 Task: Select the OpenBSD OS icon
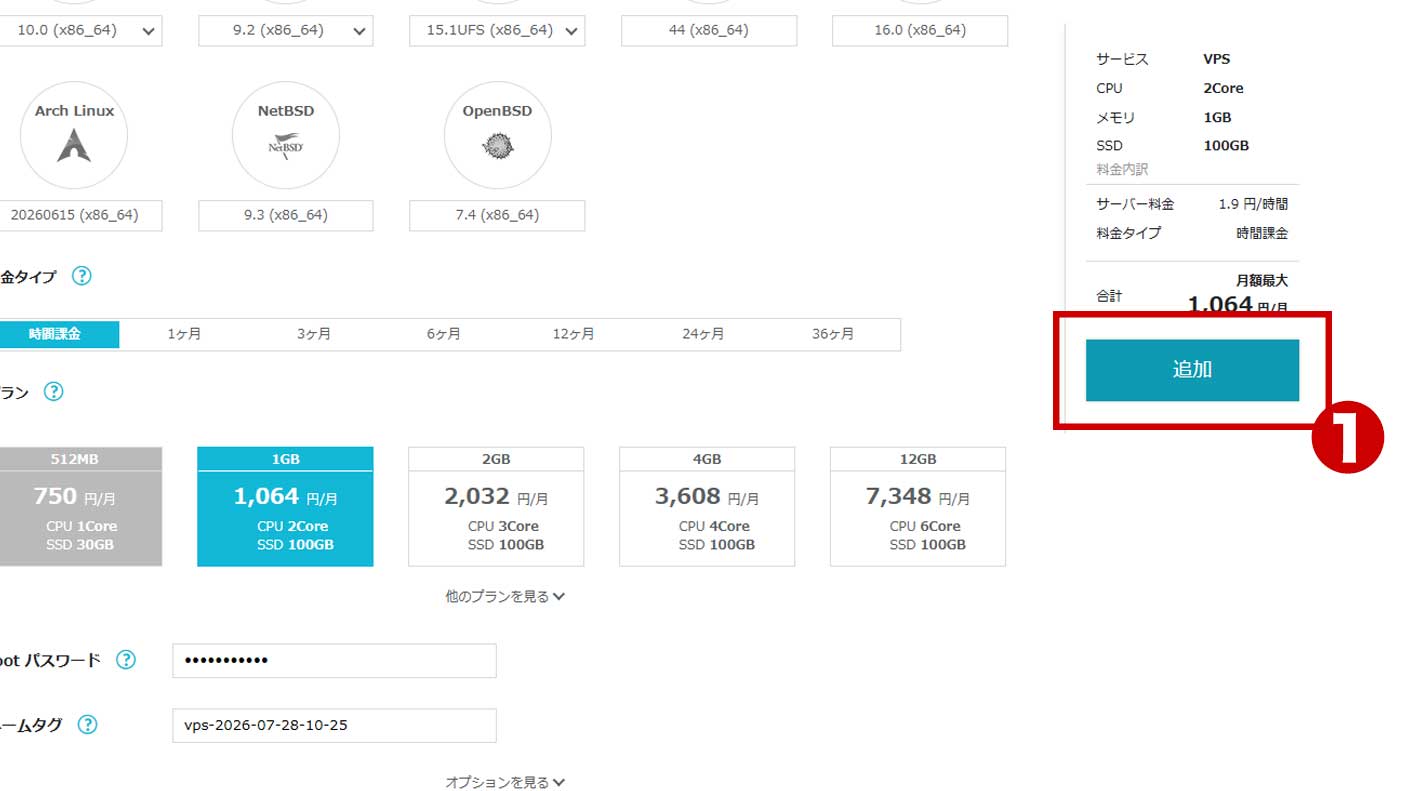[497, 136]
